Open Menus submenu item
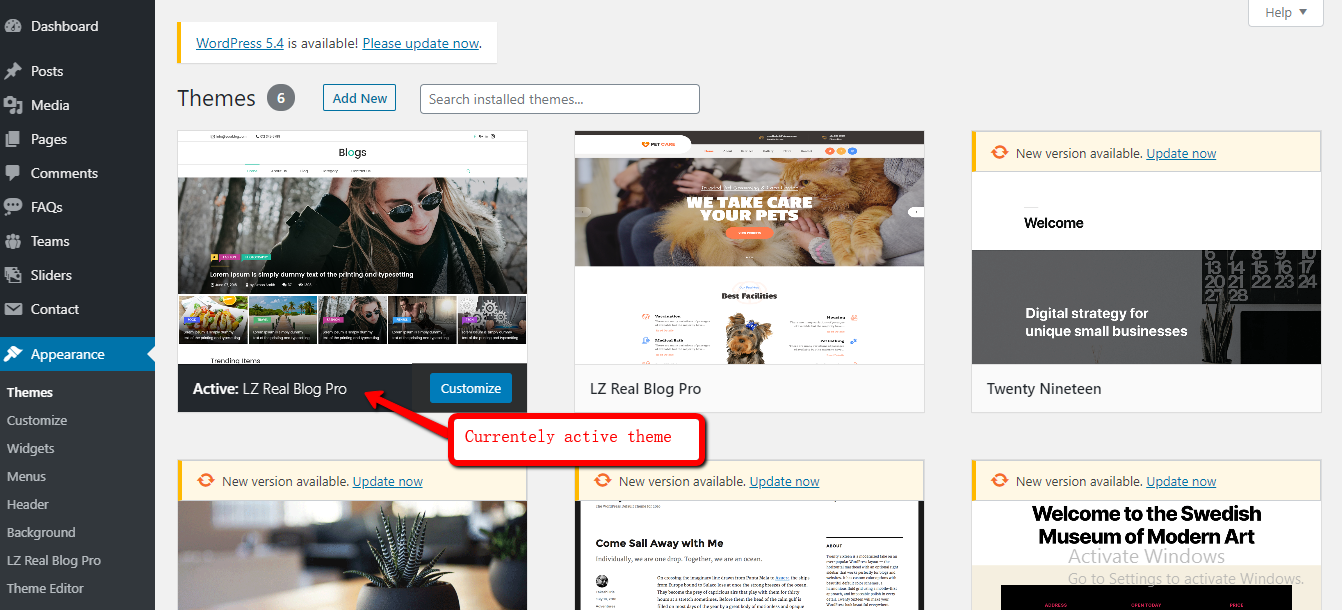The height and width of the screenshot is (610, 1342). [x=27, y=477]
